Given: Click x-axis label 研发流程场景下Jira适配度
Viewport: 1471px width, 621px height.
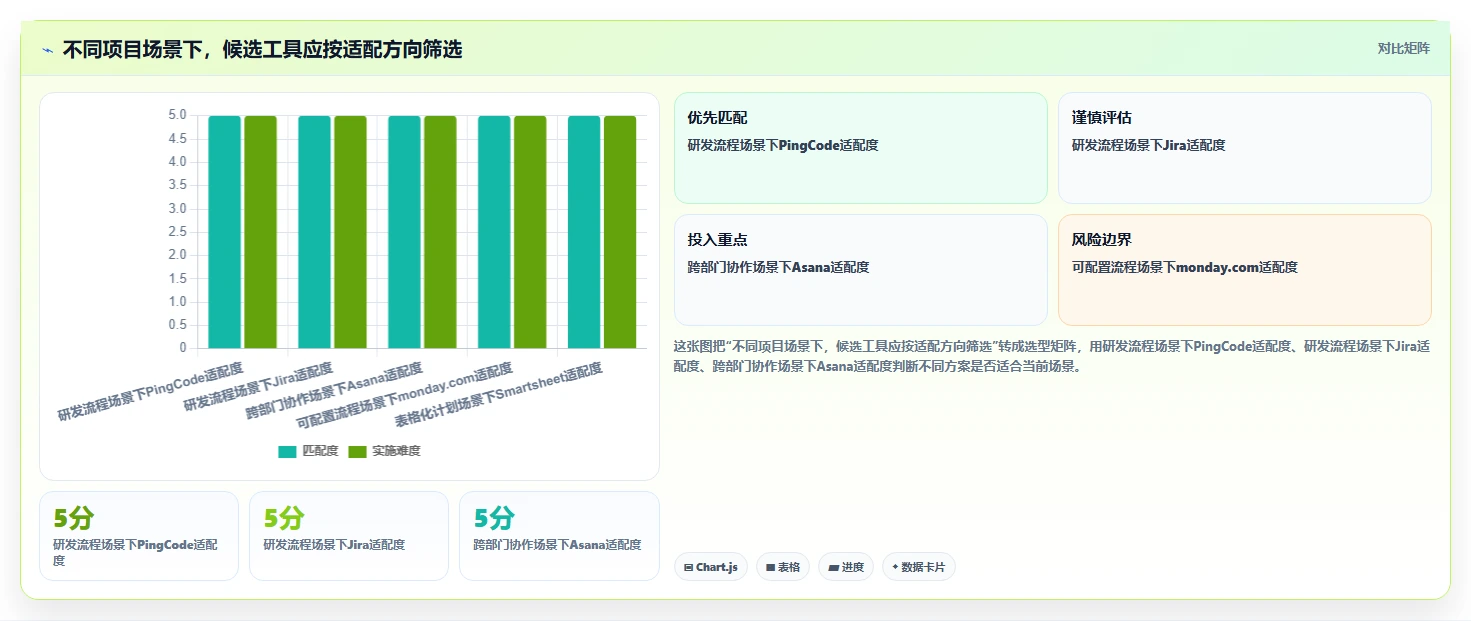Looking at the screenshot, I should [x=258, y=387].
